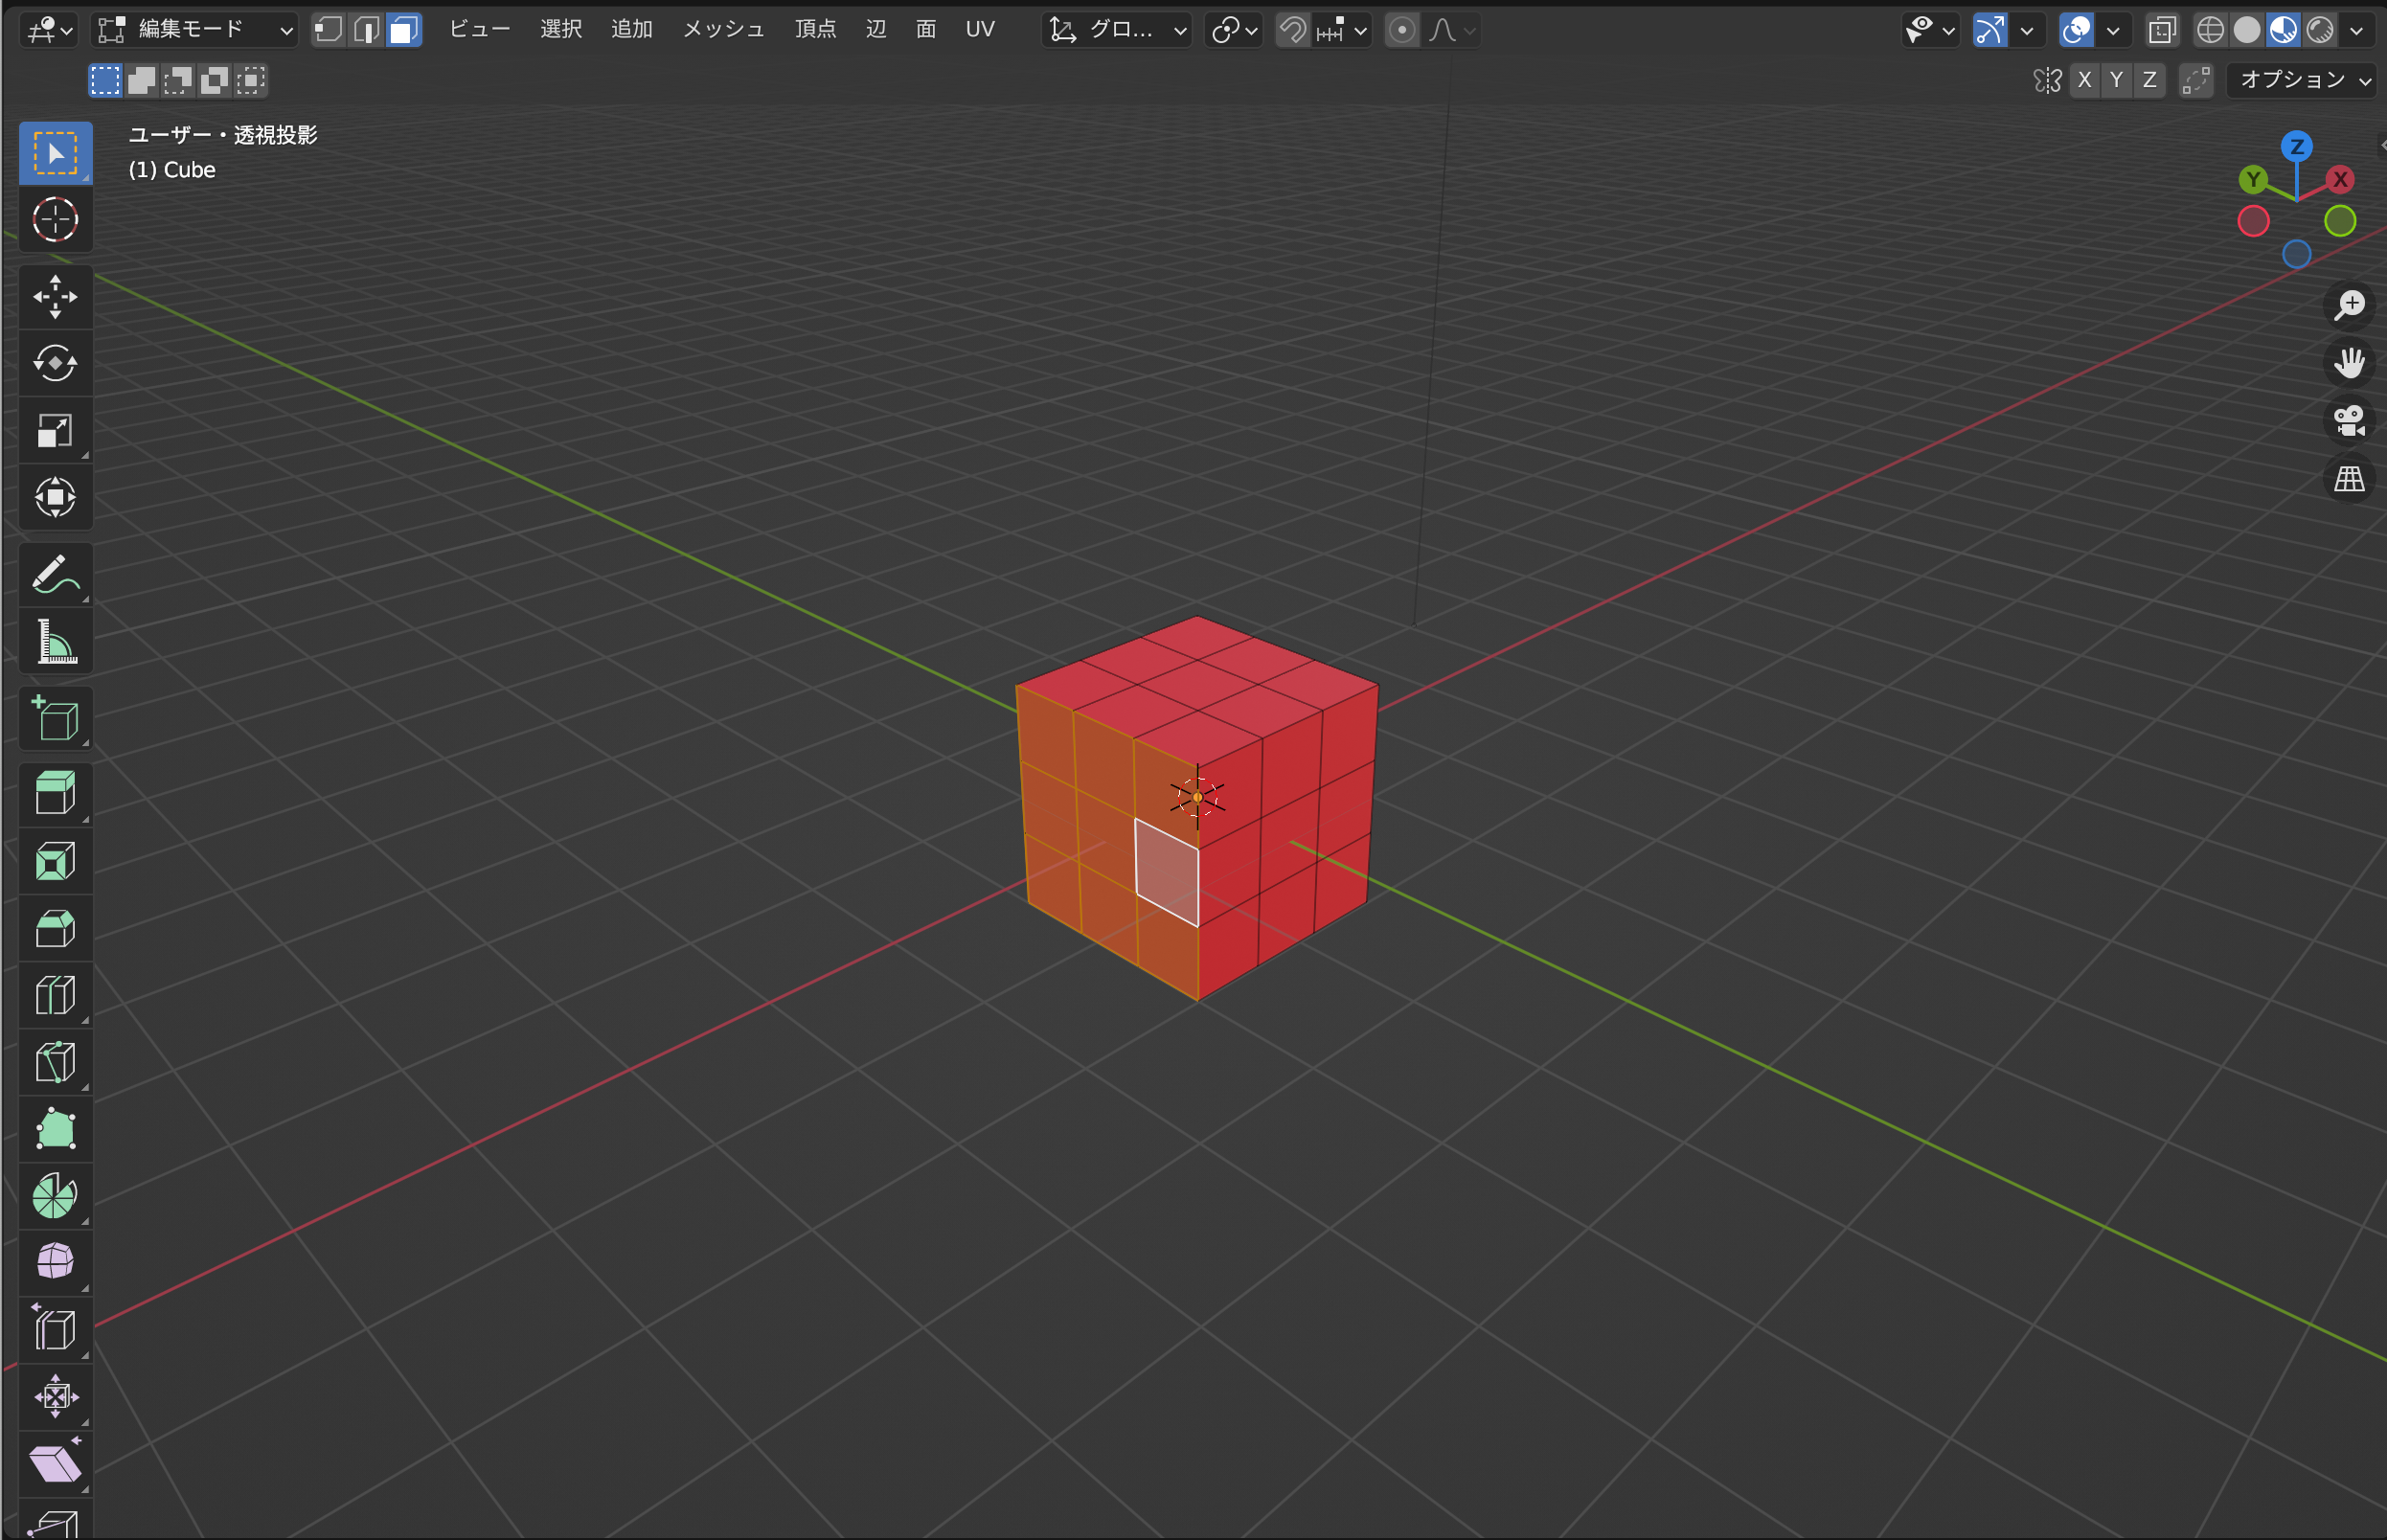Open the 選択 menu
This screenshot has width=2387, height=1540.
click(561, 30)
